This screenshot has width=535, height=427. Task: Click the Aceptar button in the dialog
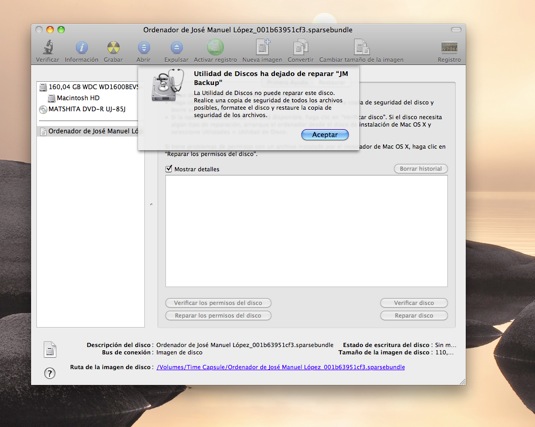coord(325,134)
